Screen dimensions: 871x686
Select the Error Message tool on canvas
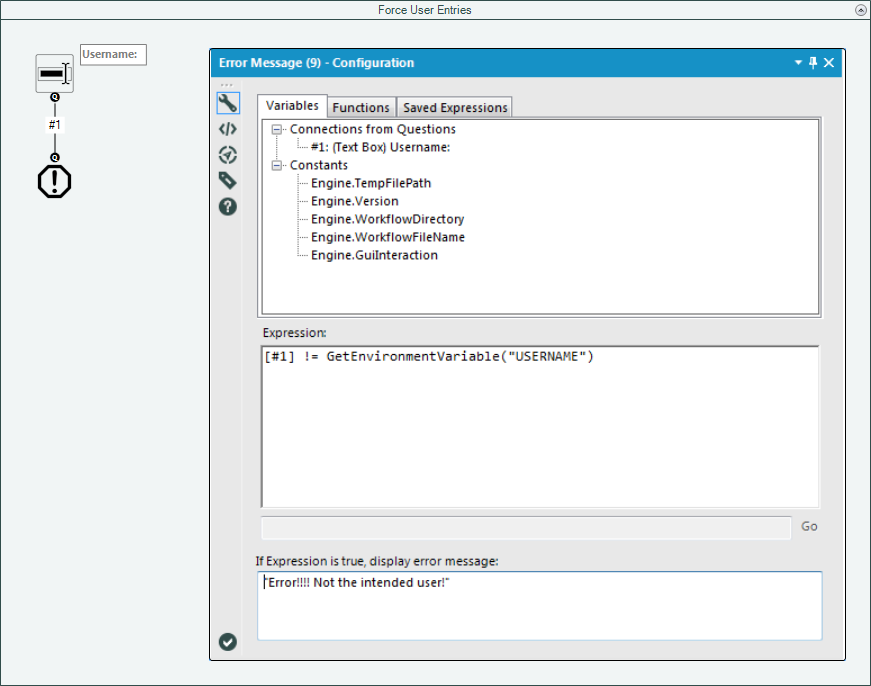[54, 182]
